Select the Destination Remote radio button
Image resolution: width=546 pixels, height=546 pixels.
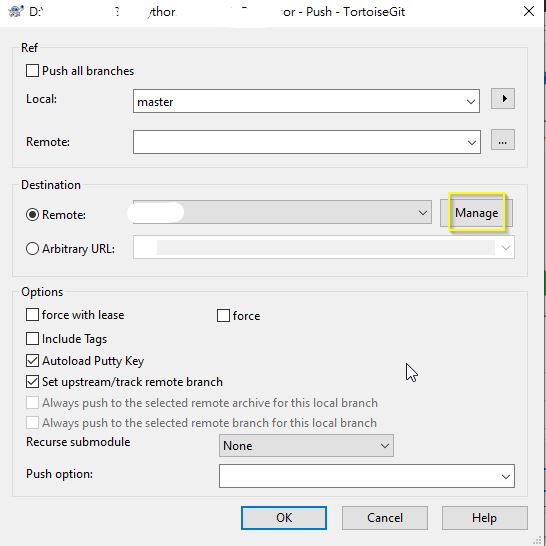pyautogui.click(x=32, y=214)
